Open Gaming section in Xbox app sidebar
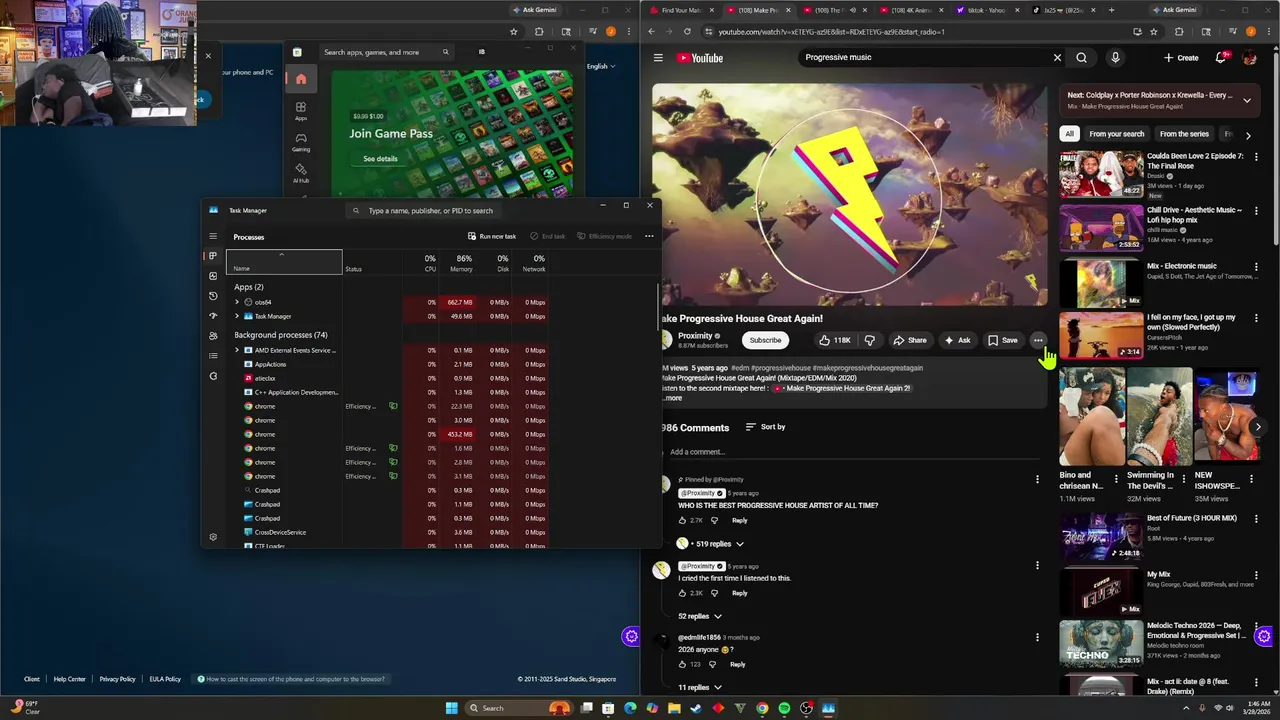 [x=301, y=142]
